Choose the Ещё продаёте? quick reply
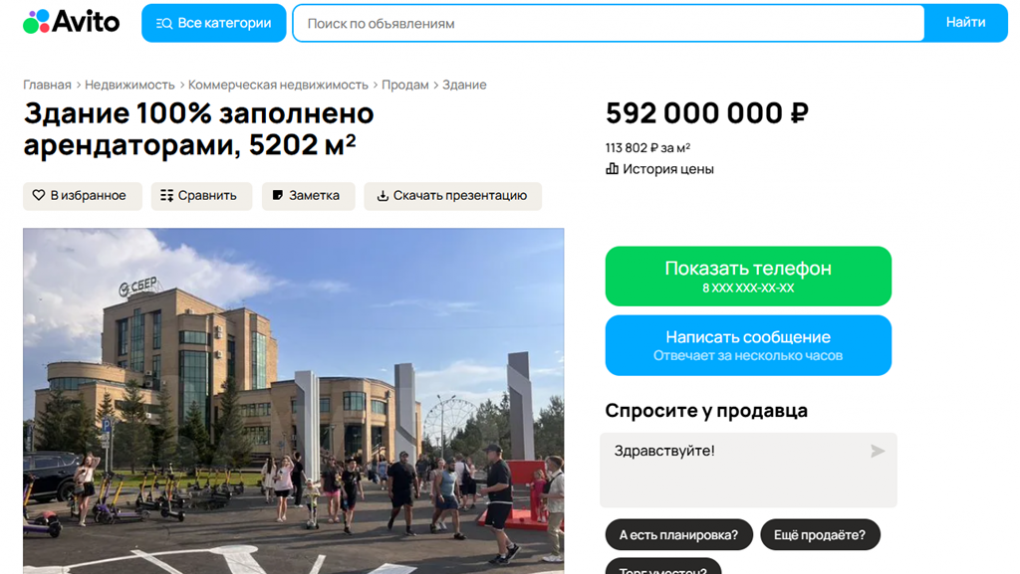Image resolution: width=1020 pixels, height=574 pixels. coord(820,535)
